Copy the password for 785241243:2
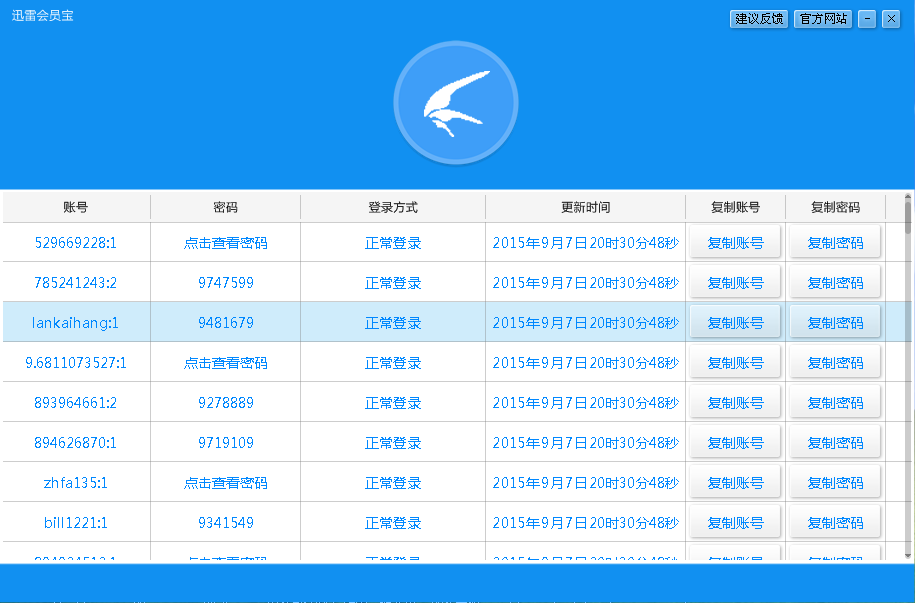 (x=834, y=281)
